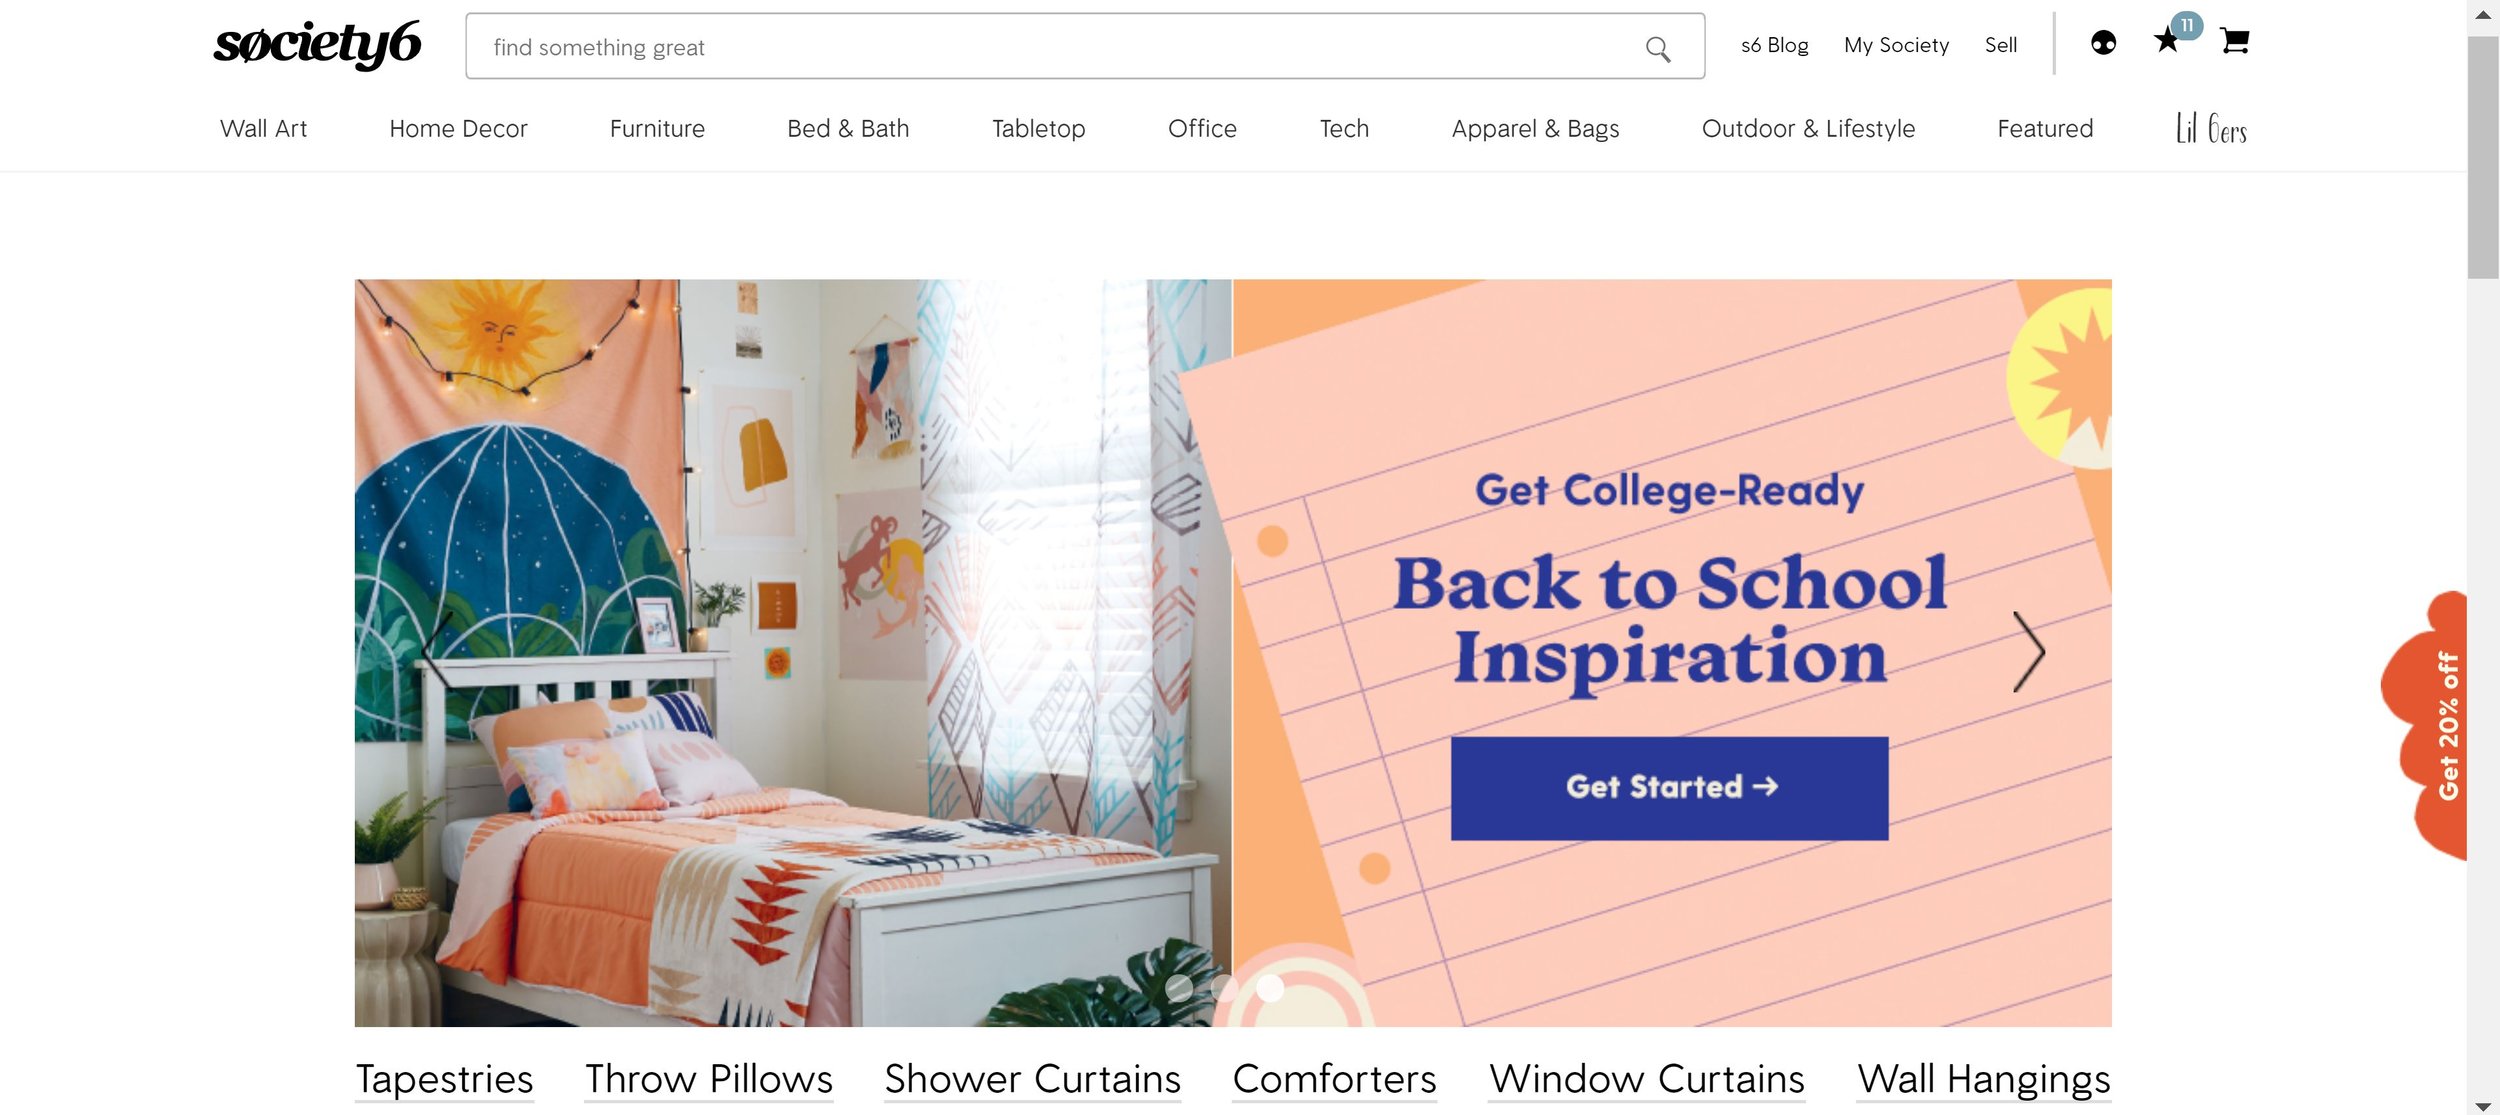Expand the Apparel & Bags menu
The image size is (2500, 1115).
[1535, 129]
